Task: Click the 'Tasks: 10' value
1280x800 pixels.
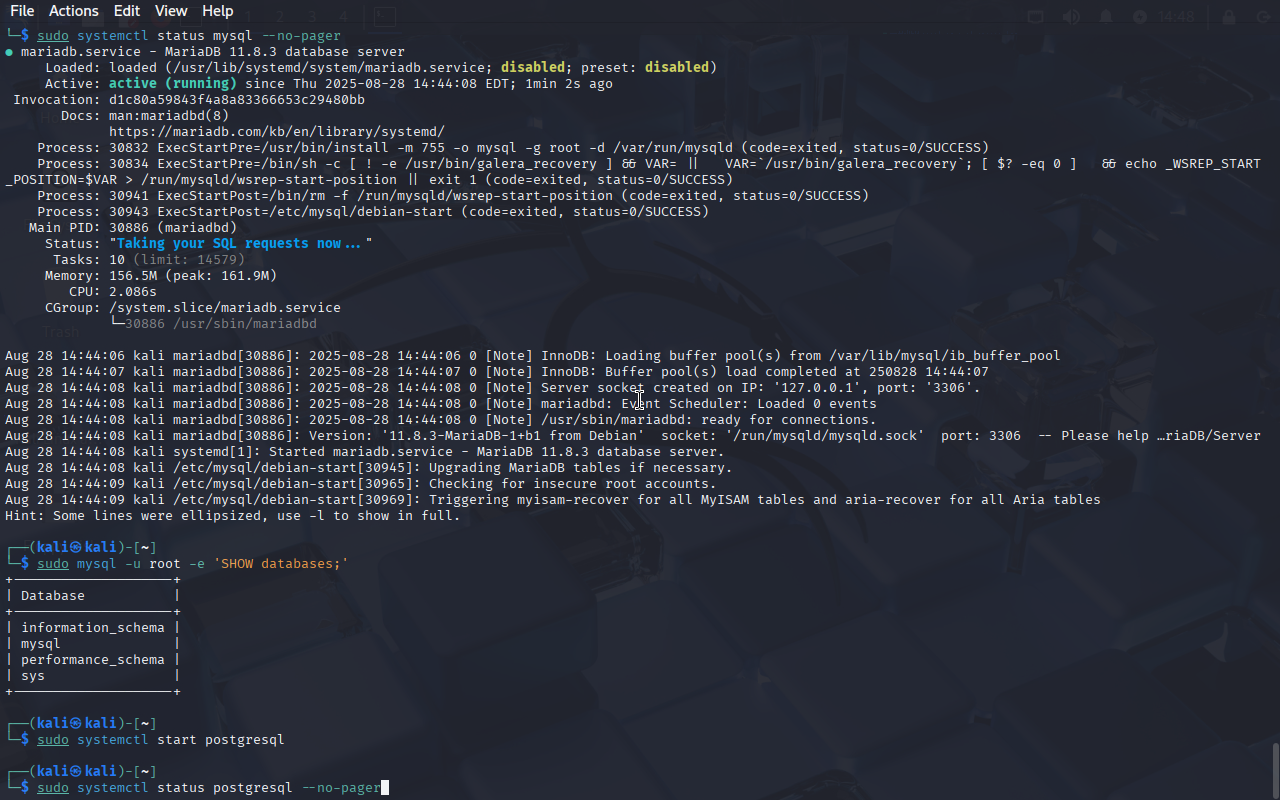Action: click(117, 260)
